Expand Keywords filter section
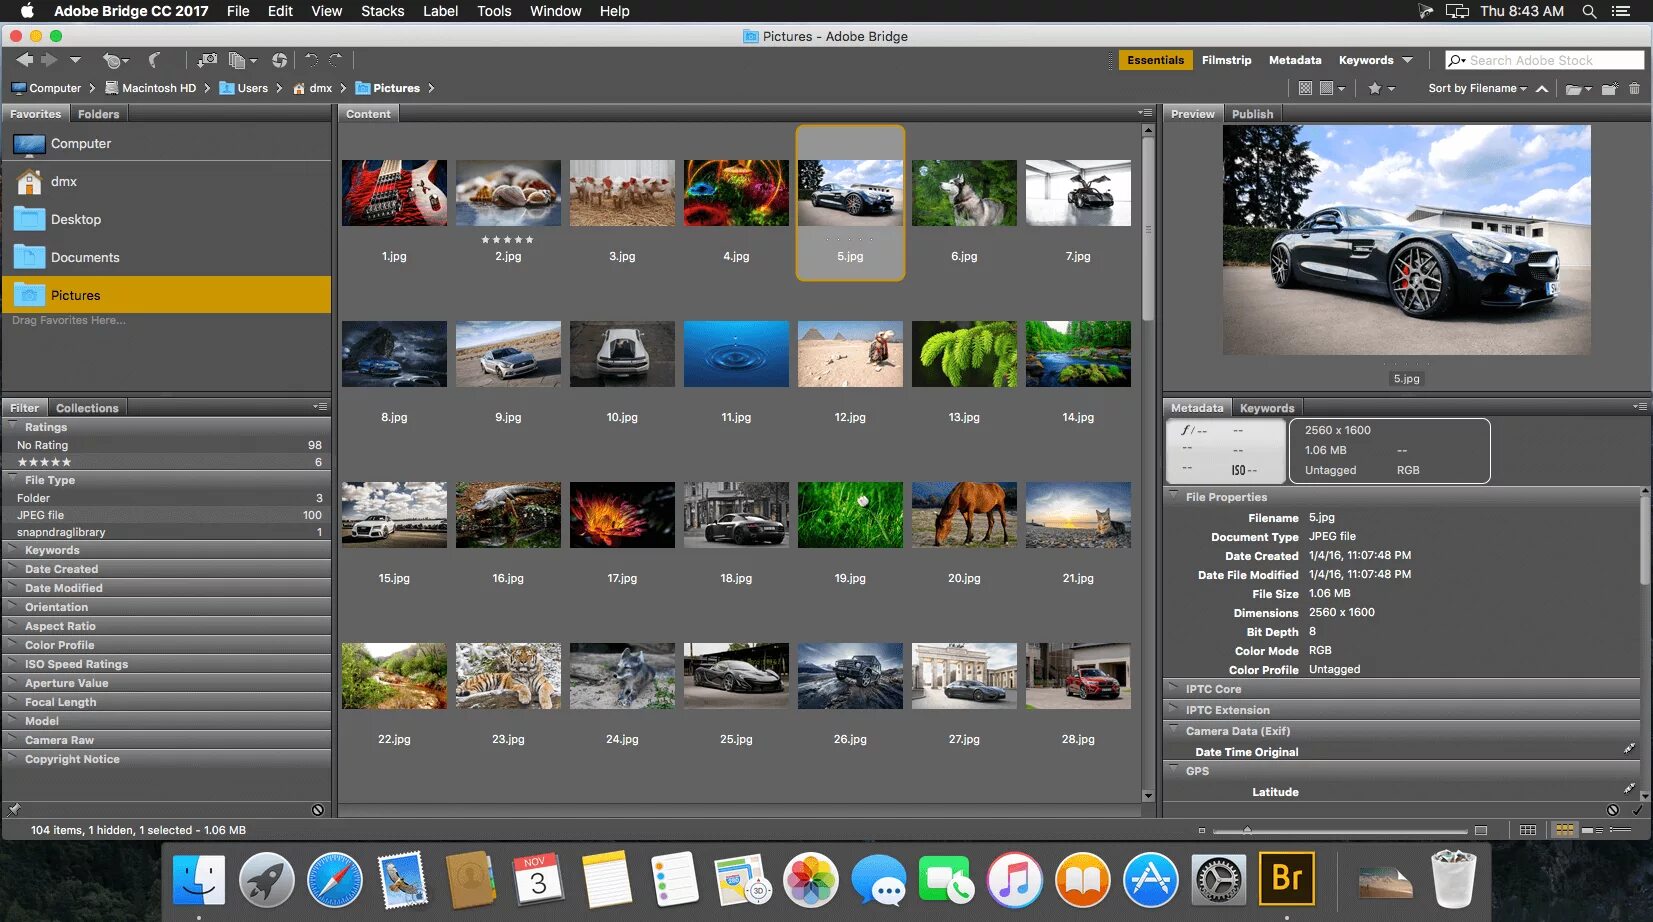The width and height of the screenshot is (1653, 922). (166, 550)
